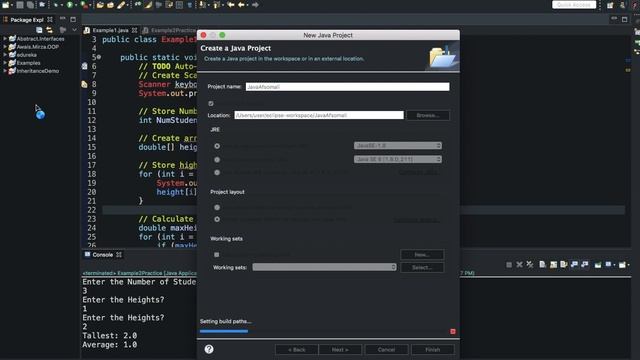Image resolution: width=640 pixels, height=360 pixels.
Task: Click the Word Wrap icon in Console toolbar
Action: pyautogui.click(x=564, y=265)
